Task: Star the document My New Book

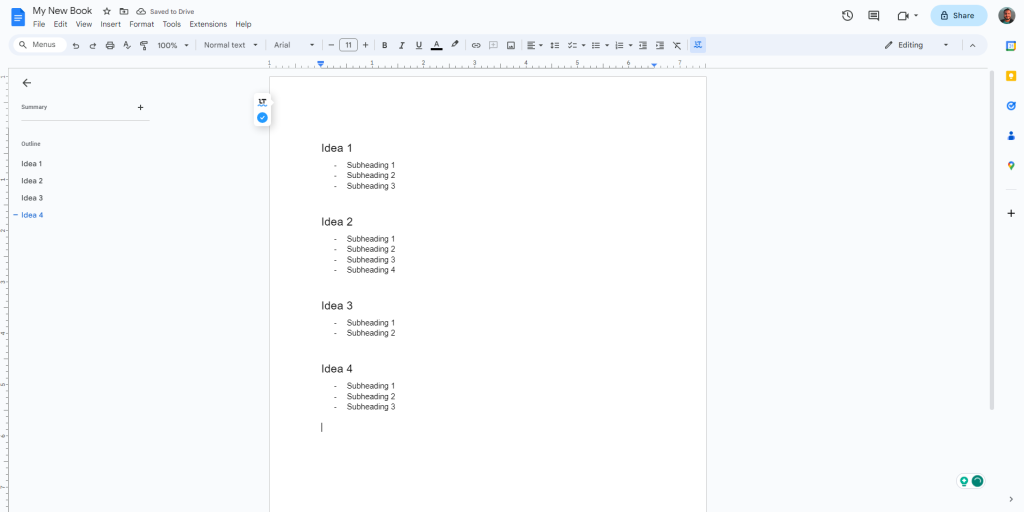Action: coord(107,11)
